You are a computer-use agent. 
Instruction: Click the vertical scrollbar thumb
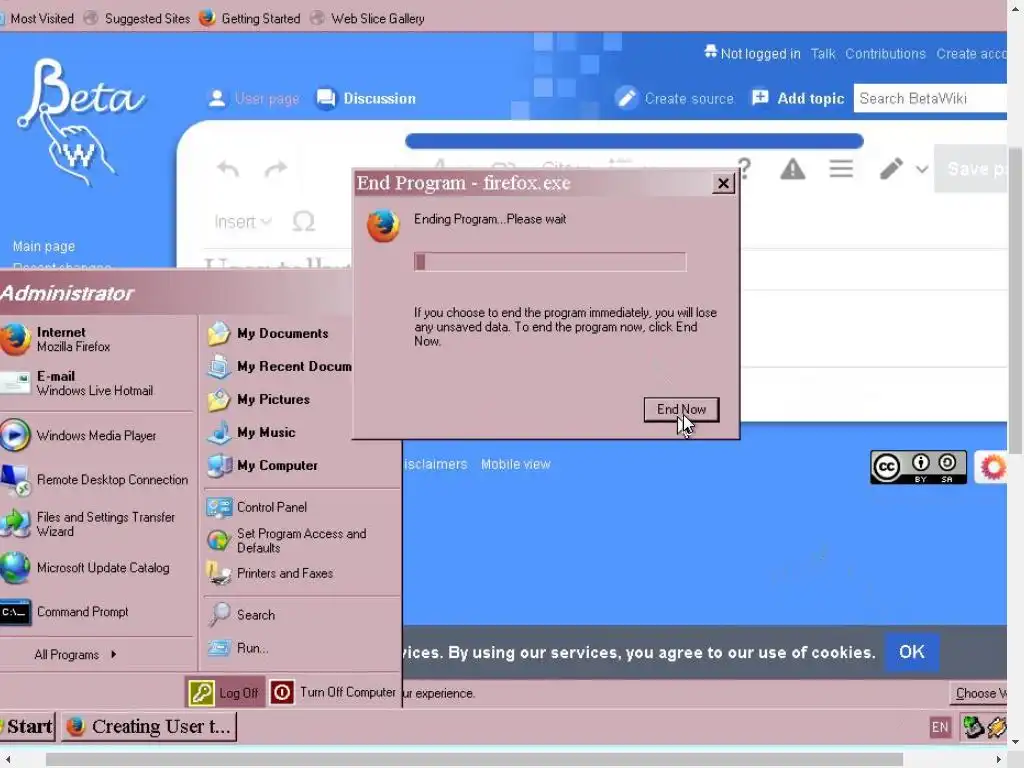pos(1015,300)
